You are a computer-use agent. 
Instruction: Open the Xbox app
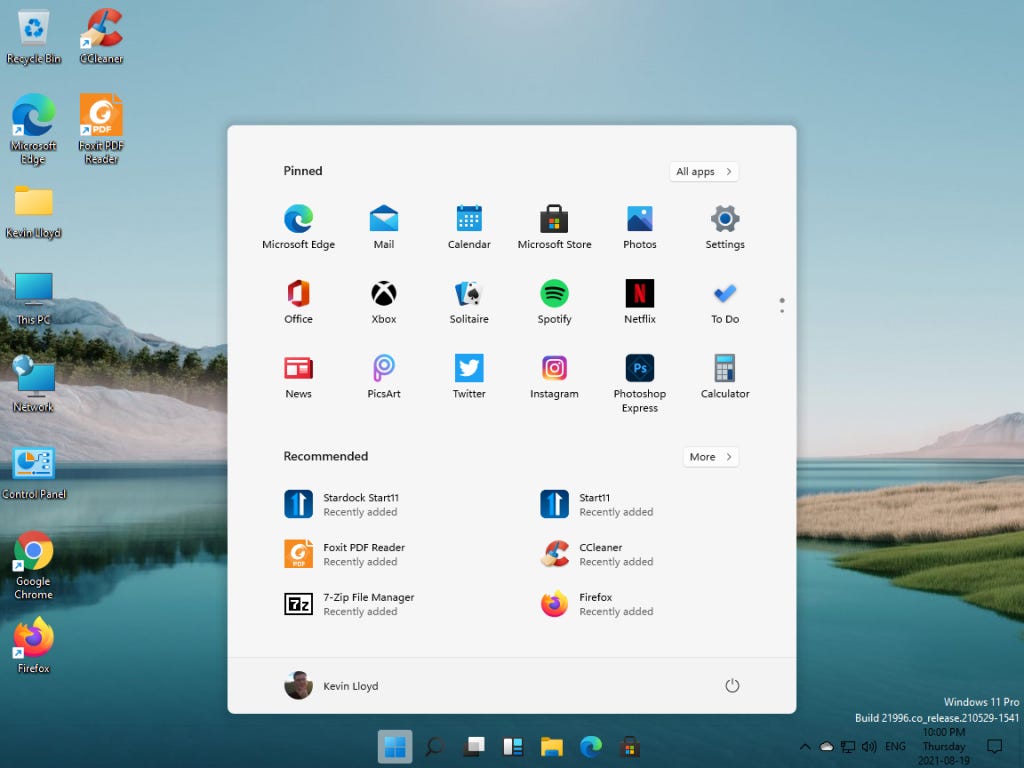[383, 302]
